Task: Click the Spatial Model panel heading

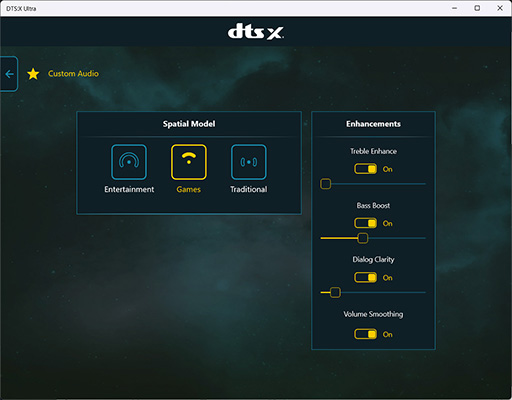Action: coord(189,124)
